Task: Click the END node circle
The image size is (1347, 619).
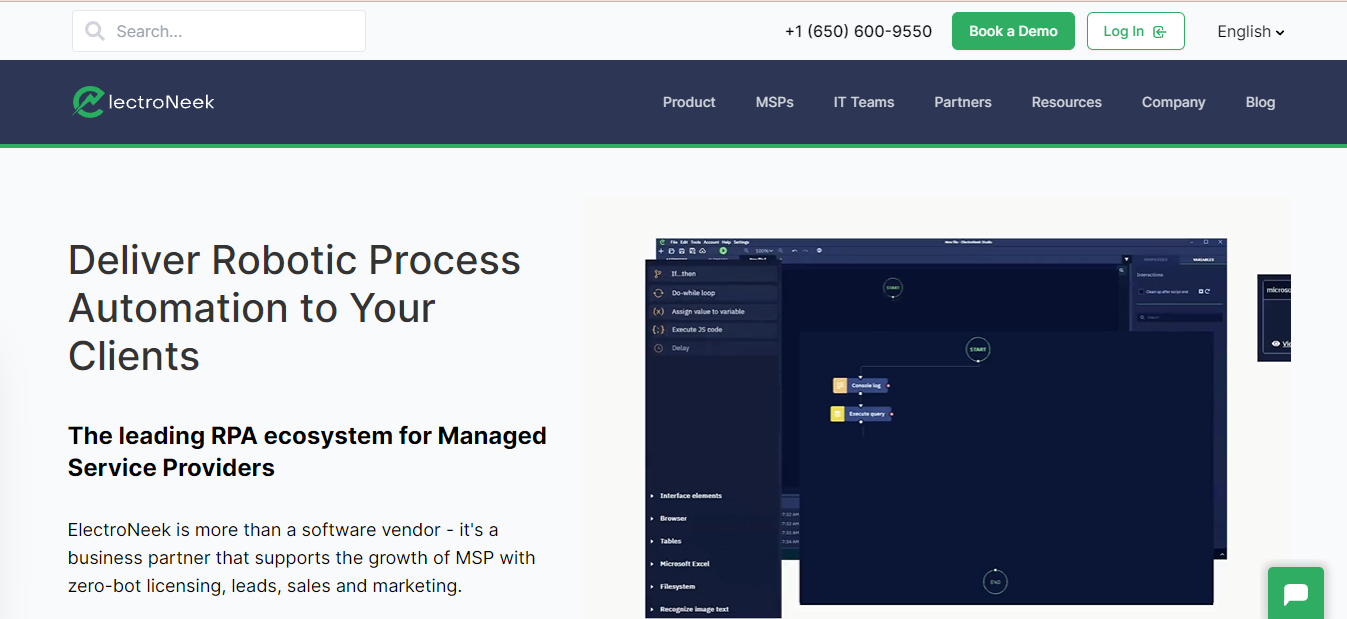Action: click(x=995, y=582)
